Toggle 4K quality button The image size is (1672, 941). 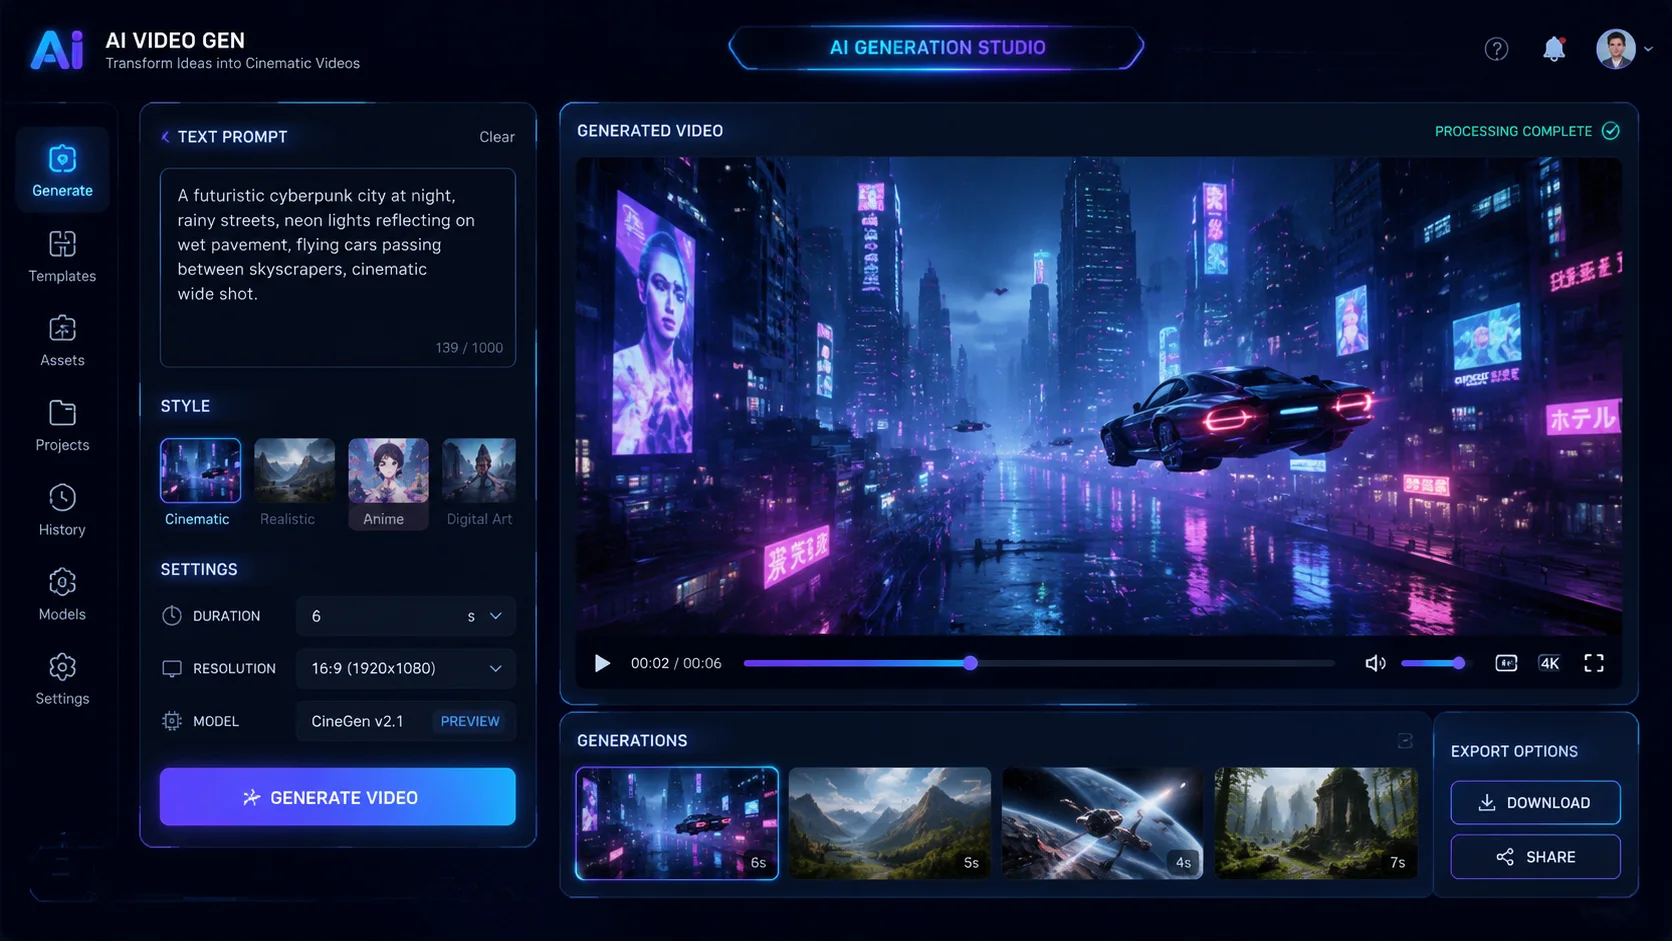coord(1549,663)
